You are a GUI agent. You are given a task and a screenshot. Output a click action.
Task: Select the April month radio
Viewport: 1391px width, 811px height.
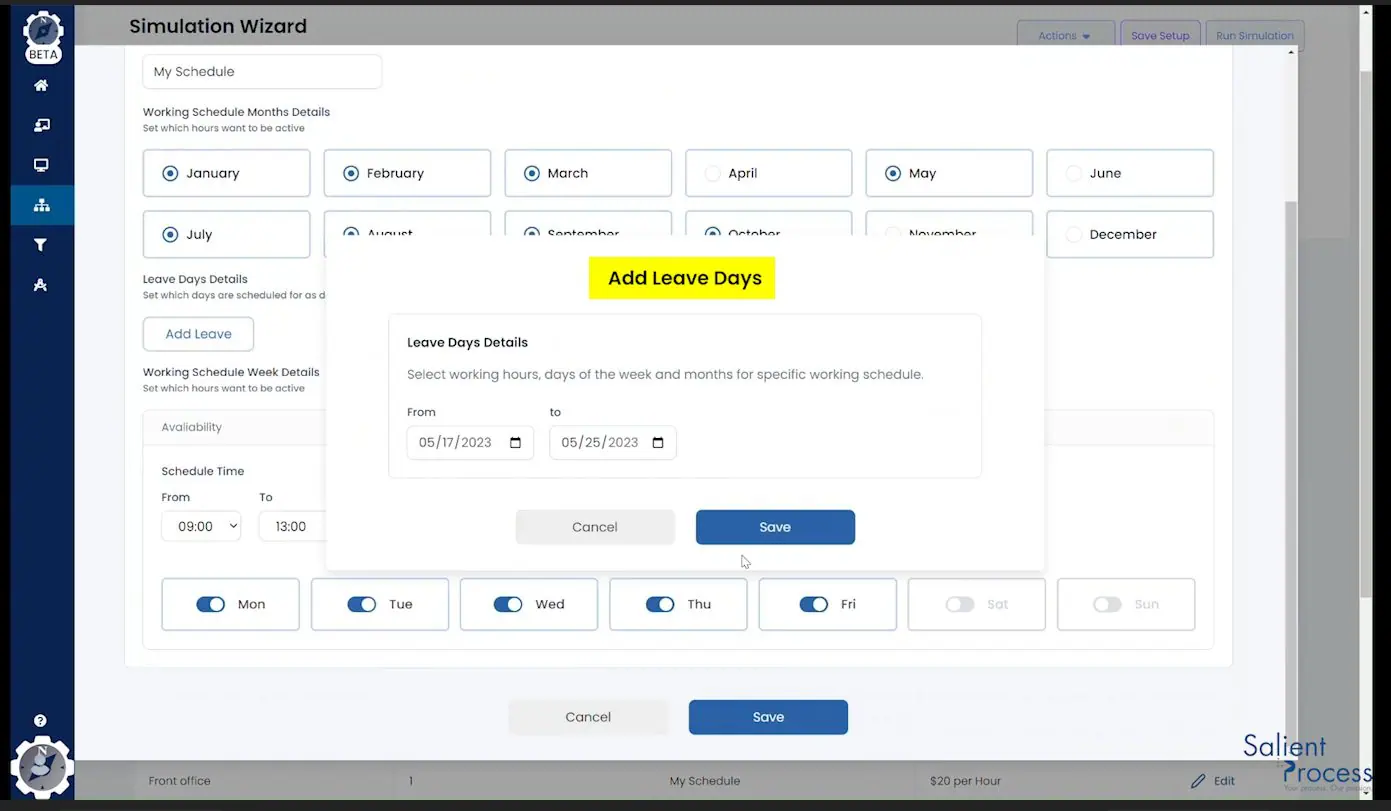click(713, 173)
